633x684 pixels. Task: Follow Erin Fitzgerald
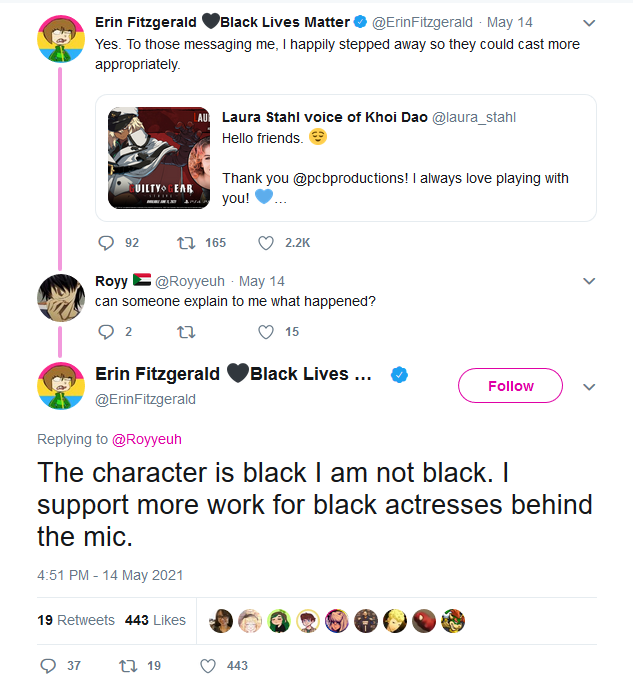pos(510,386)
